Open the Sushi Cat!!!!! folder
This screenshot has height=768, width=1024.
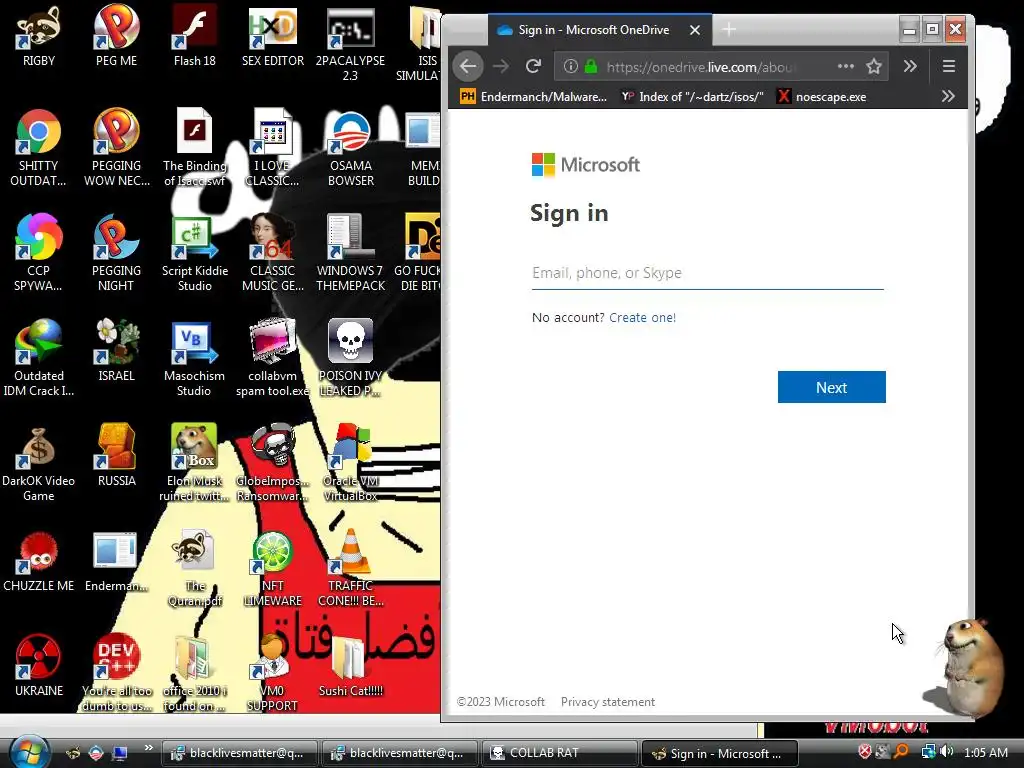point(351,666)
